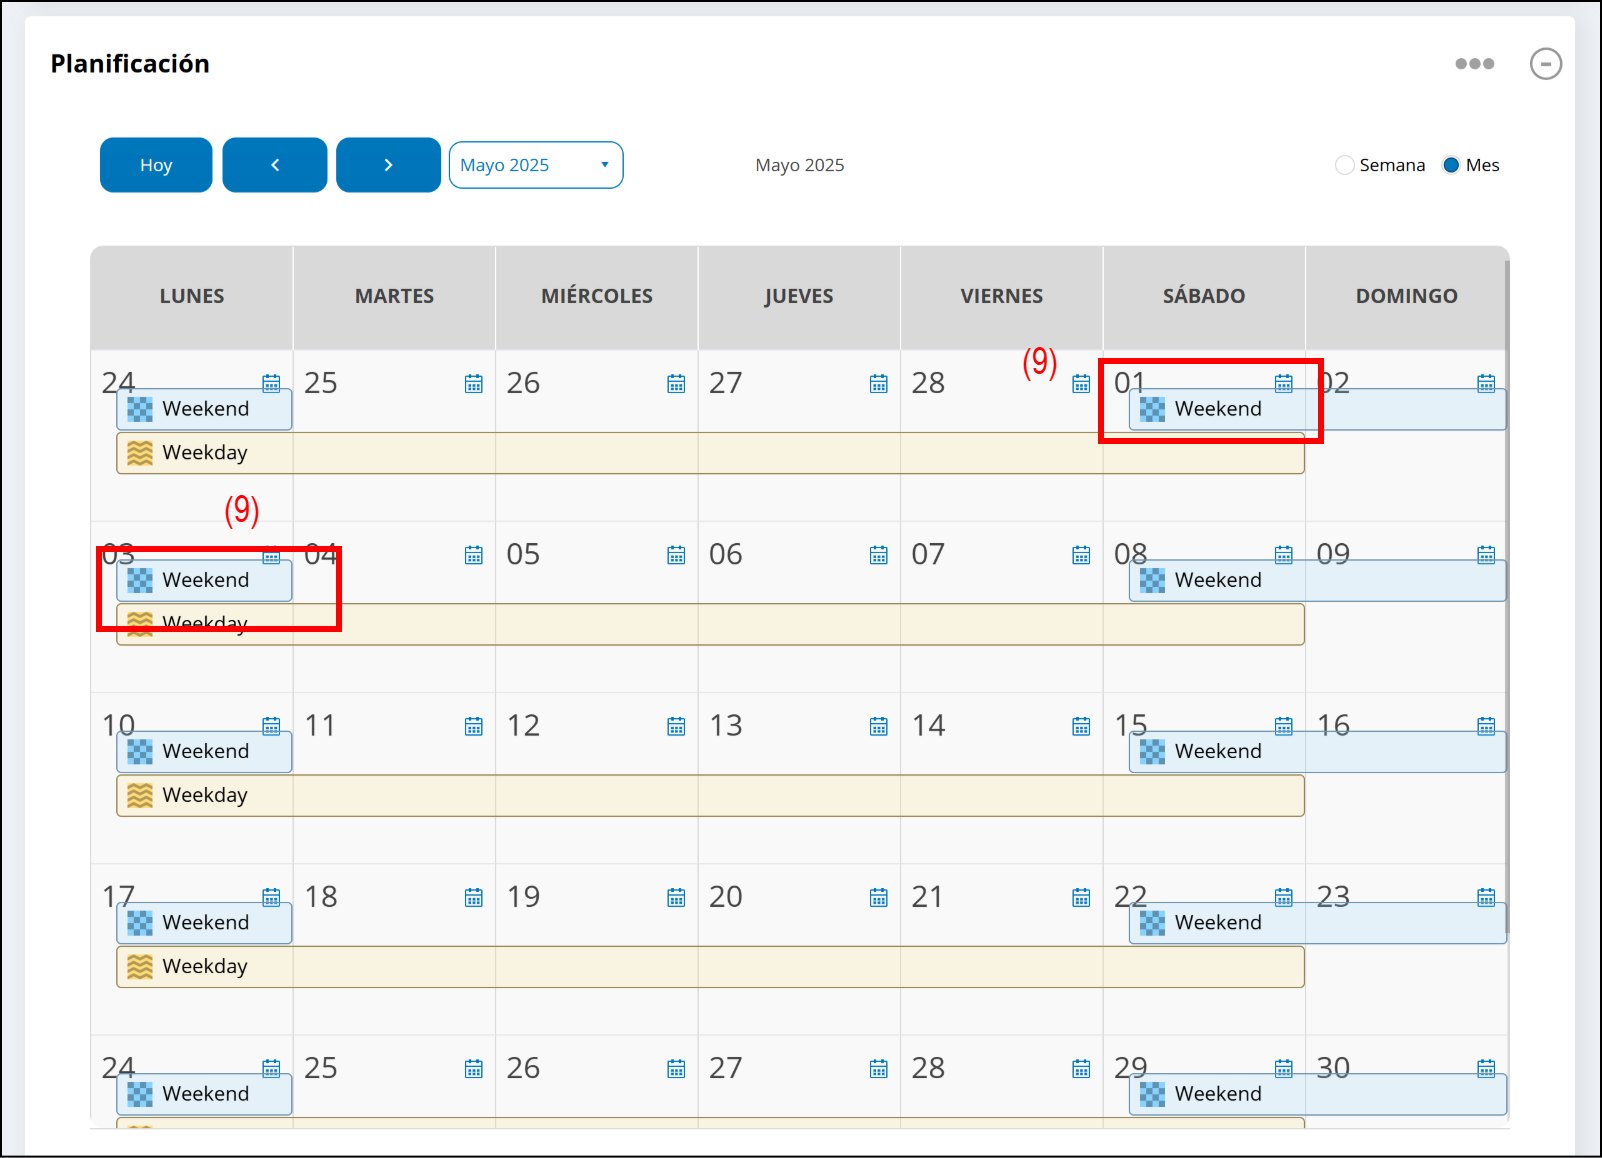
Task: Open the Mayo 2025 month dropdown
Action: (536, 165)
